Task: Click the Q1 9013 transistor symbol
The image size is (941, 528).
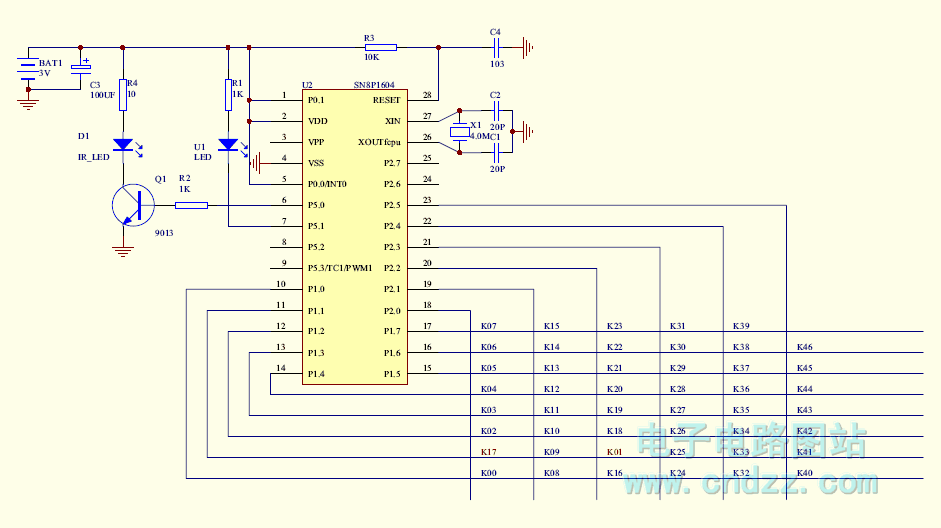Action: [131, 205]
